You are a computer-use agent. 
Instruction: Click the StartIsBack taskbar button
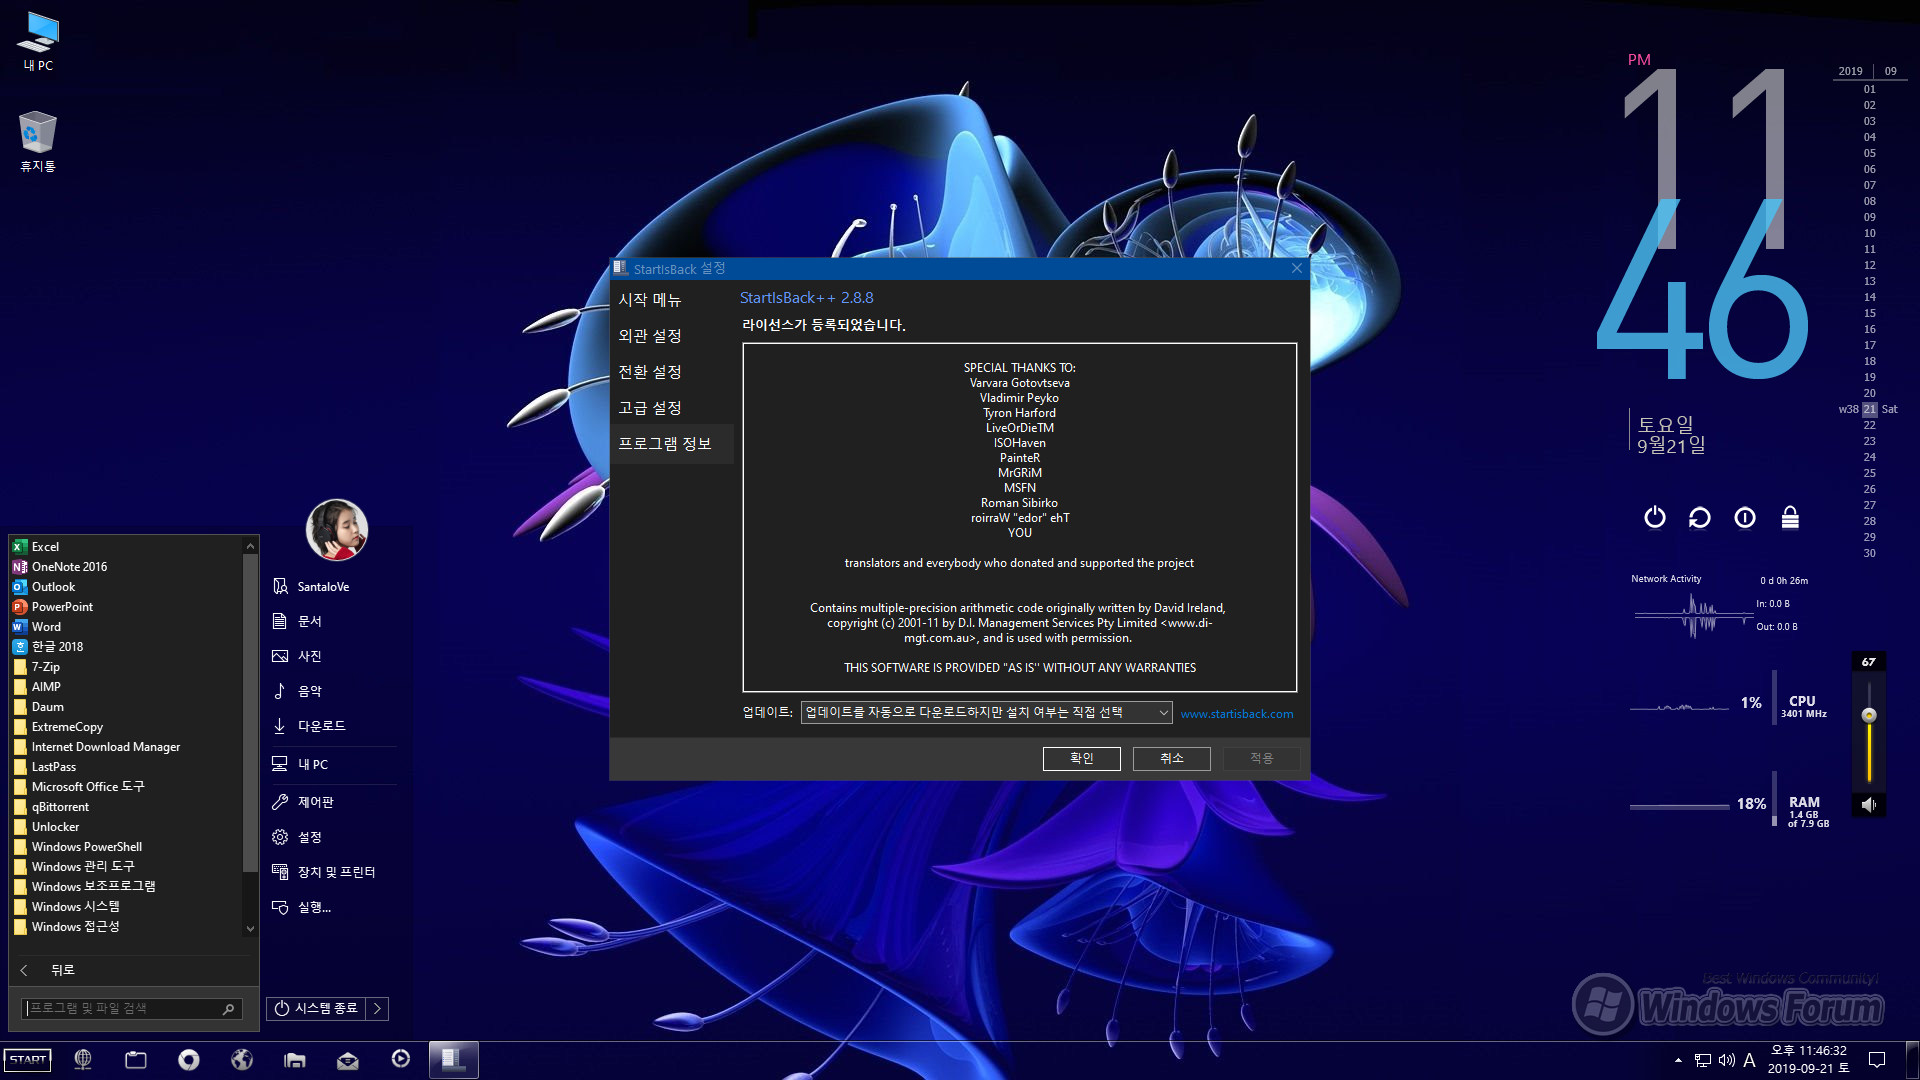[x=454, y=1060]
